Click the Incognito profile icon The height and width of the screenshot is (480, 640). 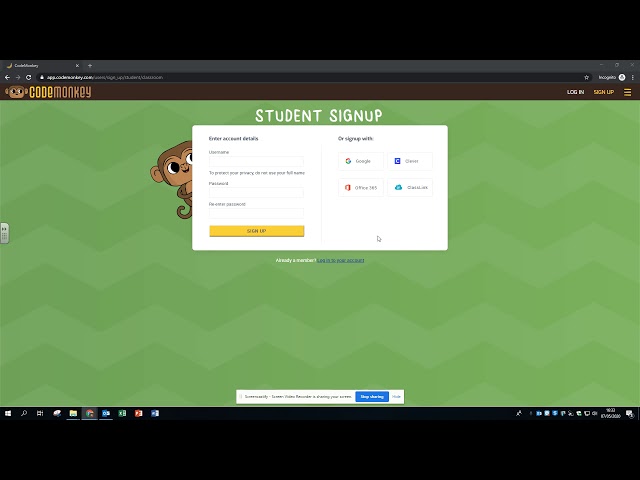(x=622, y=77)
